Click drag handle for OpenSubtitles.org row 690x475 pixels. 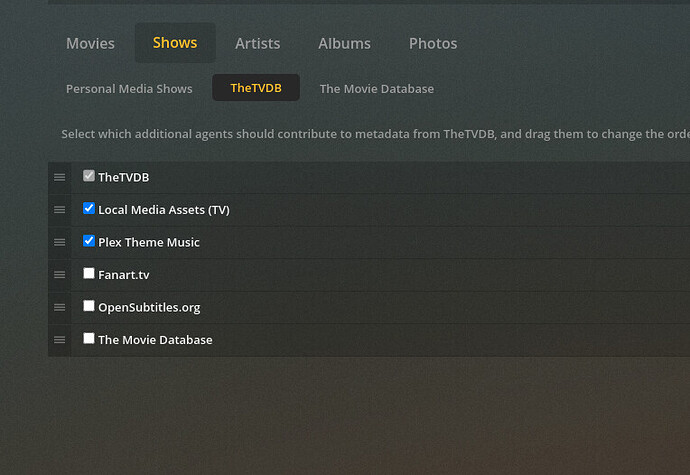coord(59,307)
